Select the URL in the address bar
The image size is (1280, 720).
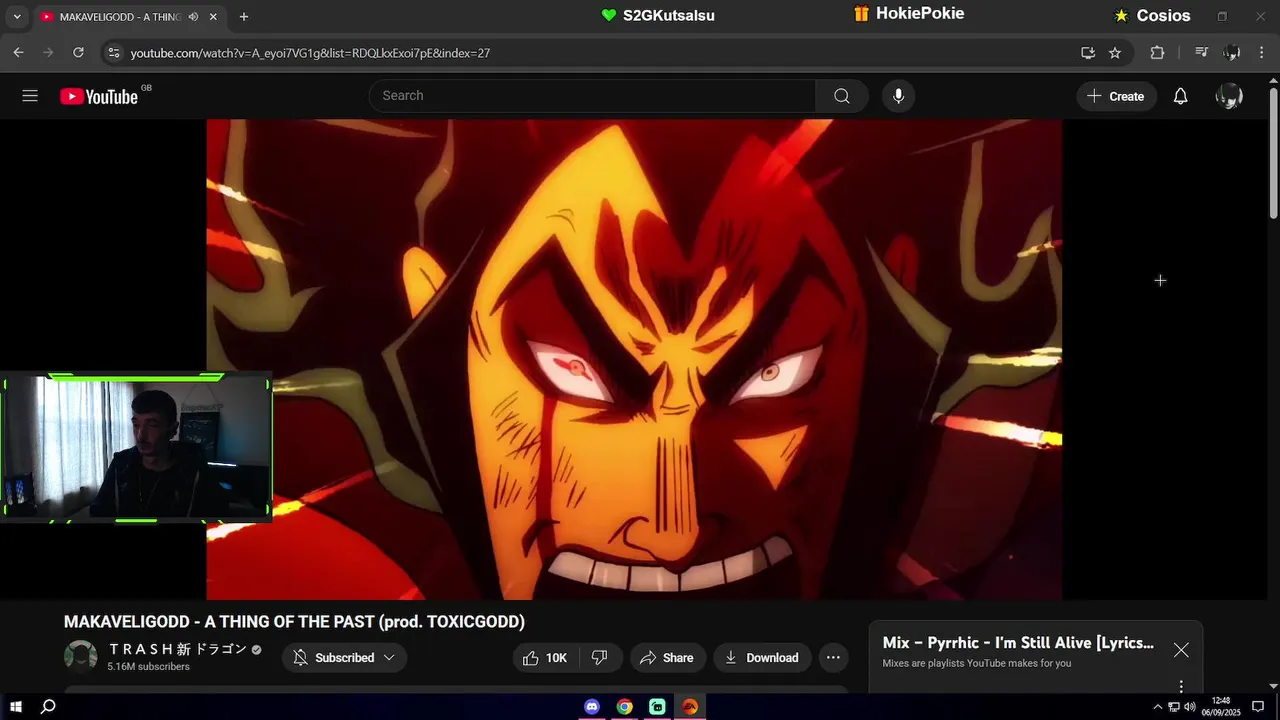click(x=310, y=53)
